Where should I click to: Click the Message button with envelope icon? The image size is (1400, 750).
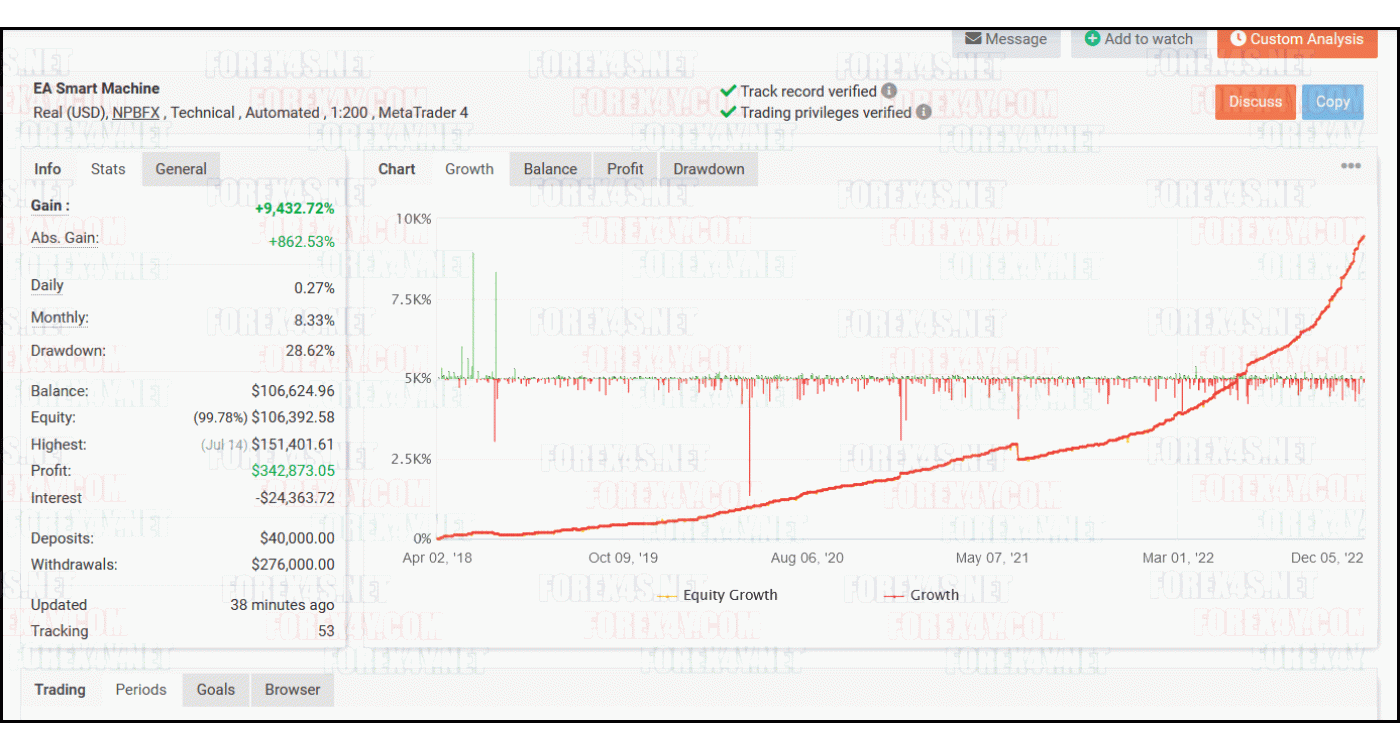[x=1006, y=40]
